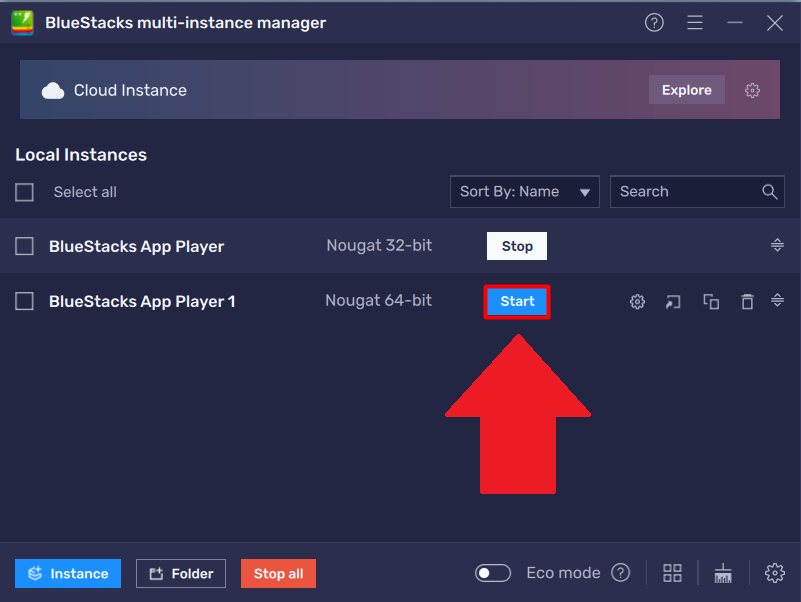
Task: Click the Nougat 64-bit label
Action: (x=379, y=300)
